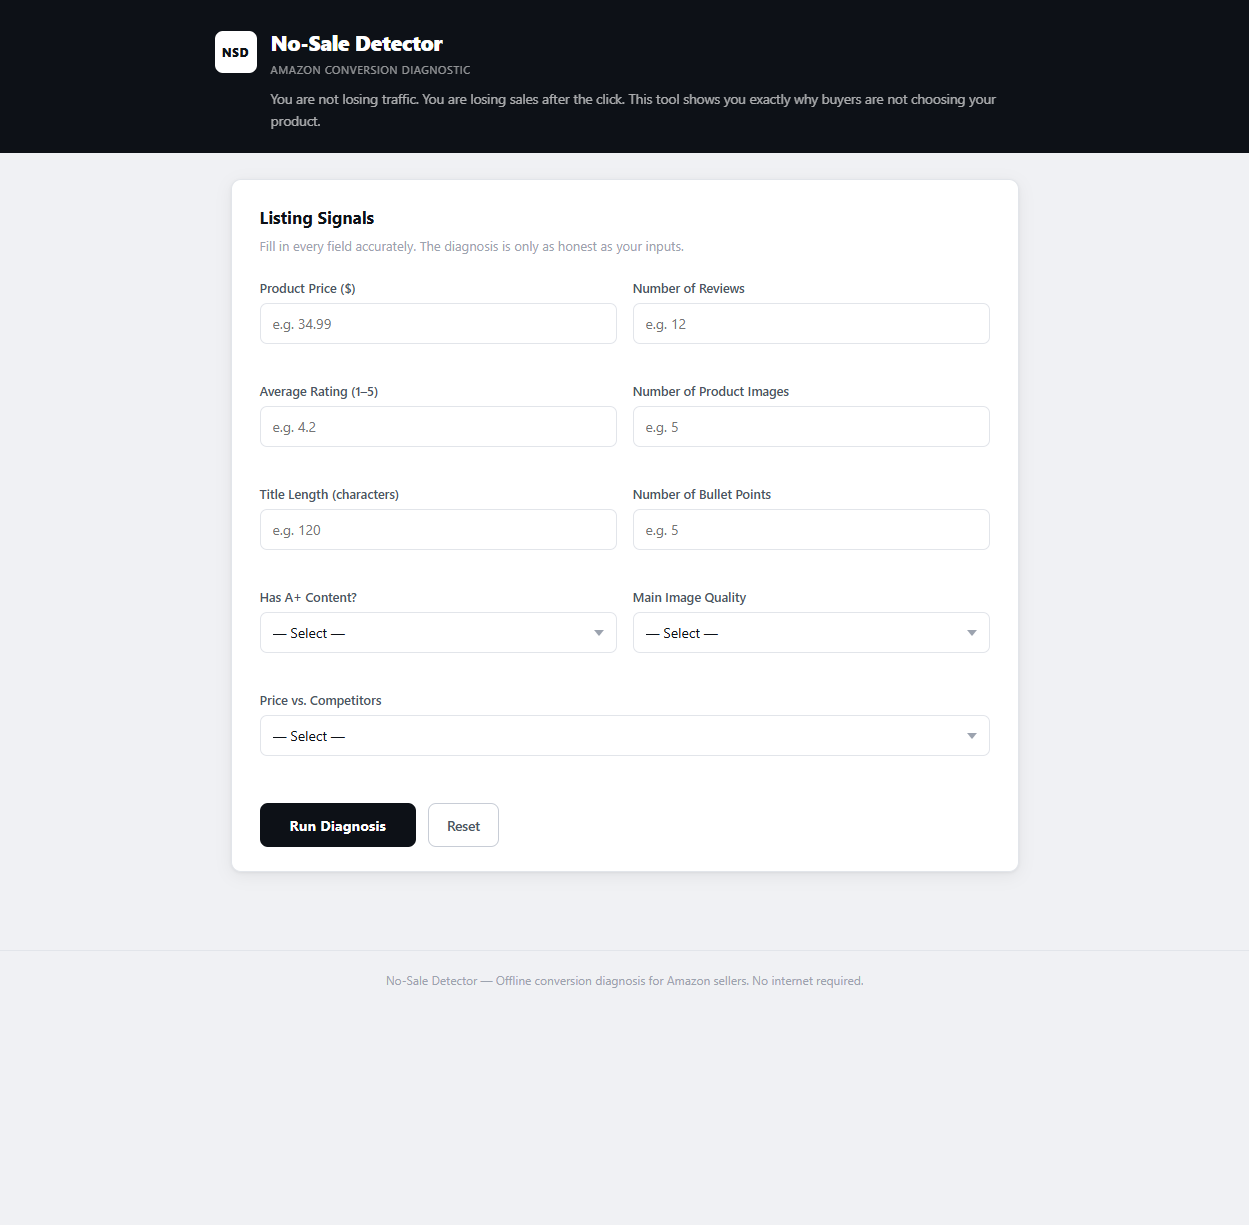1249x1225 pixels.
Task: Click the Main Image Quality chevron arrow
Action: tap(971, 632)
